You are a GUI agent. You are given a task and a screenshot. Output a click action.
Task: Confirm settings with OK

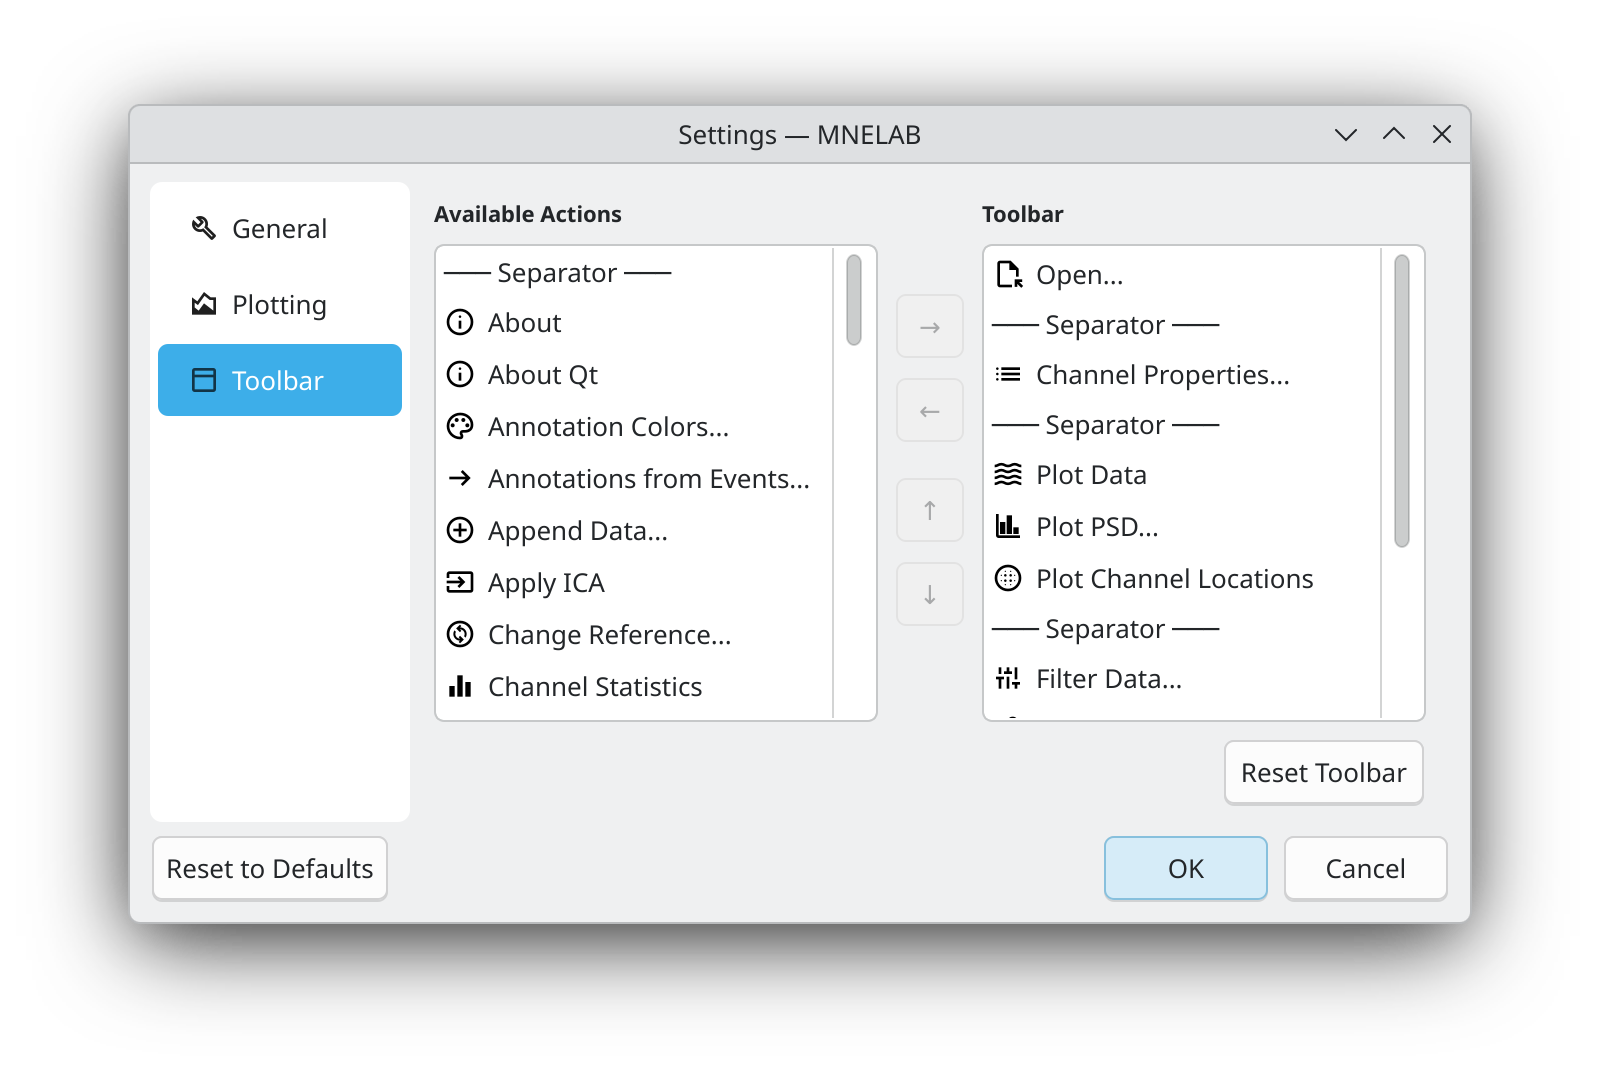[1186, 868]
